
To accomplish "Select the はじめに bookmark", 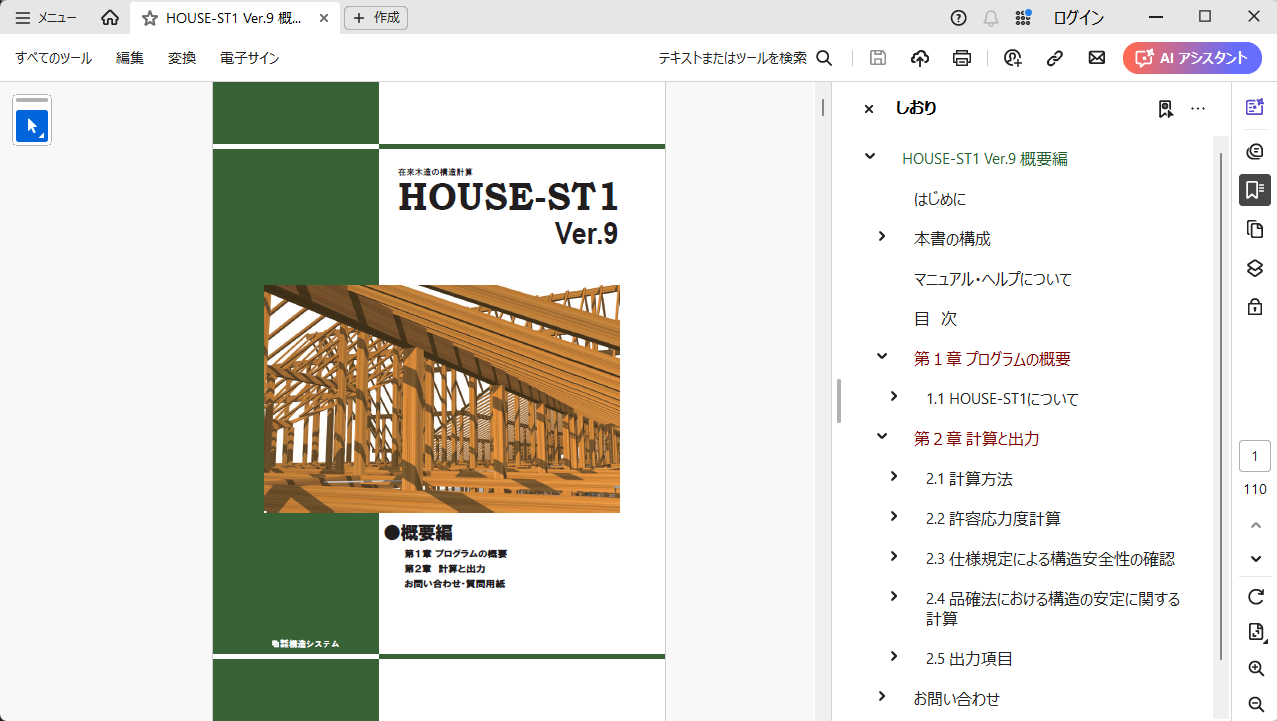I will [940, 199].
